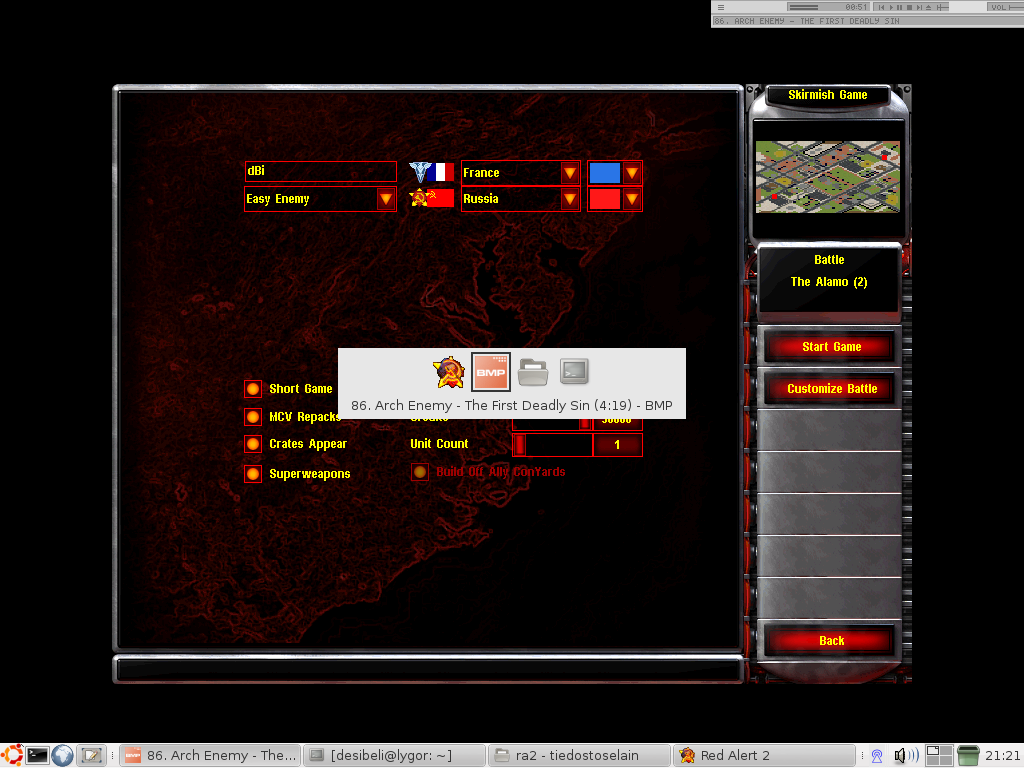The height and width of the screenshot is (768, 1024).
Task: Switch to desibeli@lygor terminal taskbar window
Action: coord(394,756)
